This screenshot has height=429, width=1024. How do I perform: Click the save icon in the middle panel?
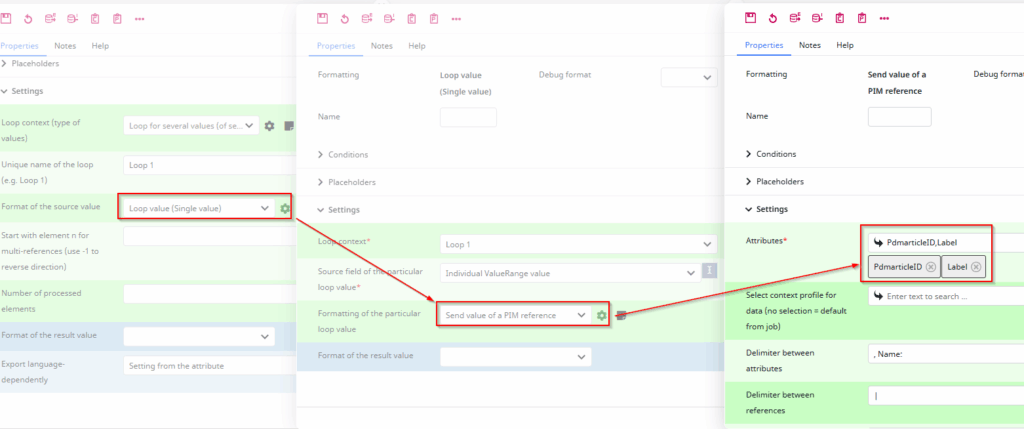pyautogui.click(x=322, y=18)
